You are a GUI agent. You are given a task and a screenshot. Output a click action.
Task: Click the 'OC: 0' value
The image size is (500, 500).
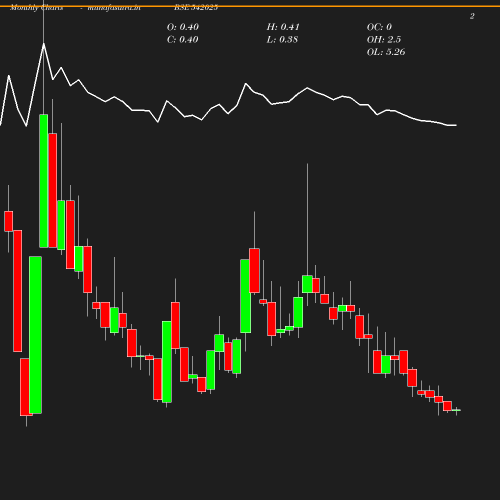tap(379, 27)
